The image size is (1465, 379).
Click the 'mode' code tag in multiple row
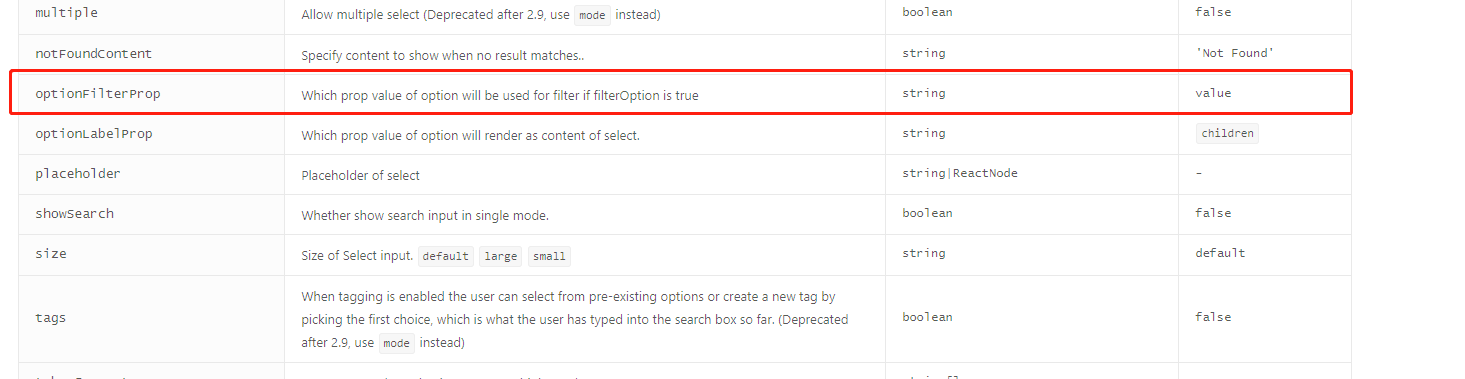(592, 16)
